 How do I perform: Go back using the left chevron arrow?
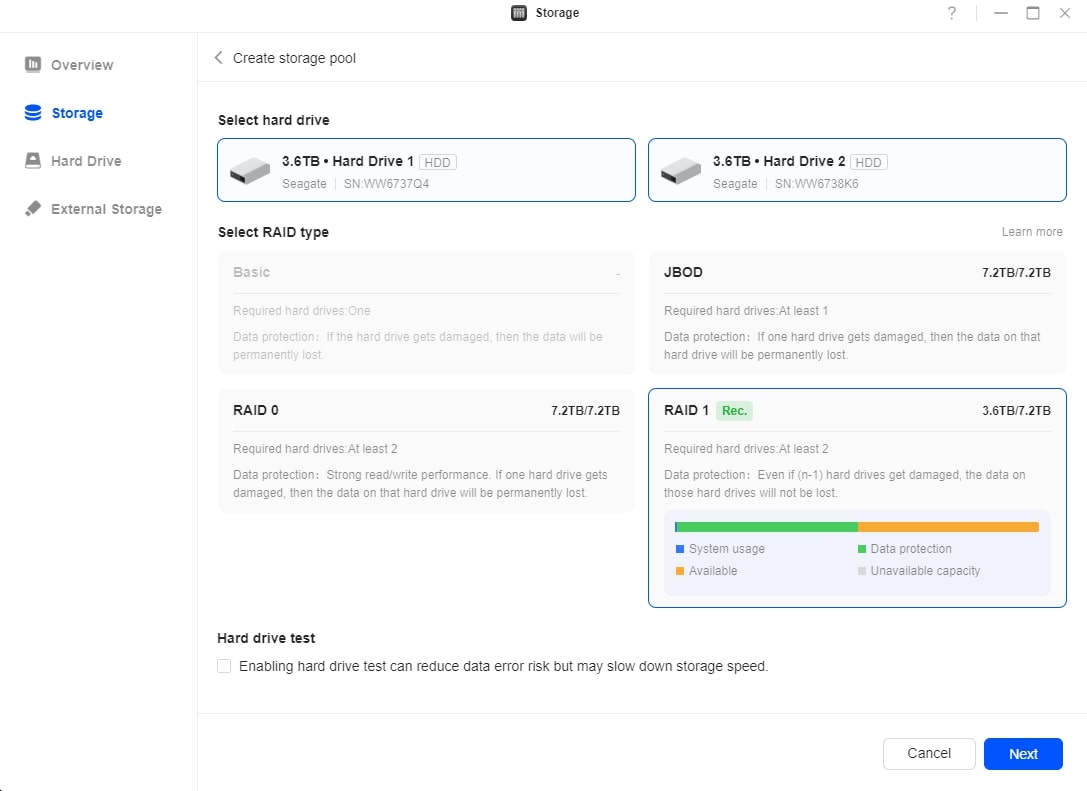coord(219,58)
